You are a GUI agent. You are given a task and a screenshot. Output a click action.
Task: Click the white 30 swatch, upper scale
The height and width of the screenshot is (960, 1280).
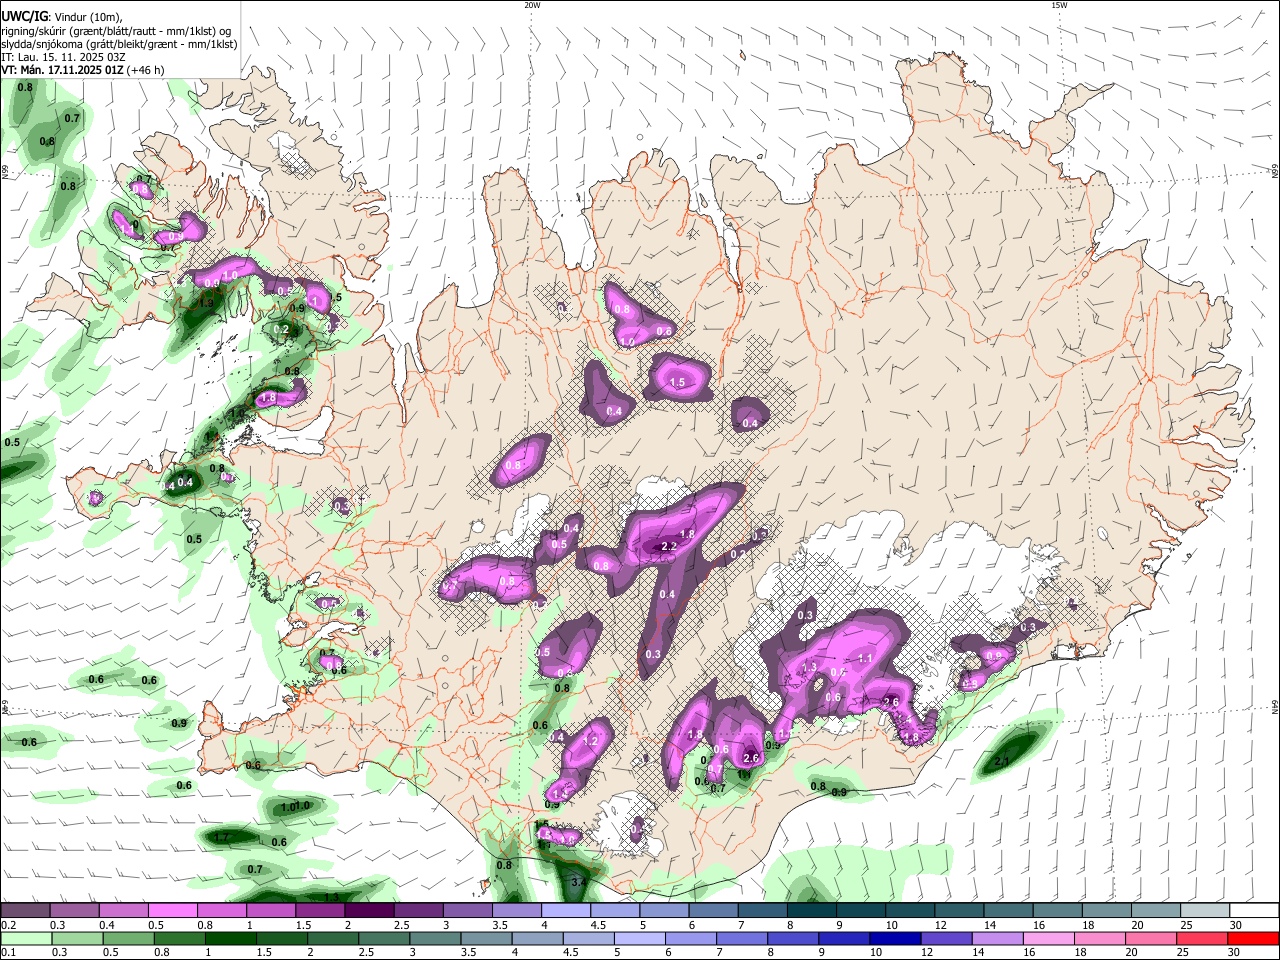pyautogui.click(x=1254, y=910)
